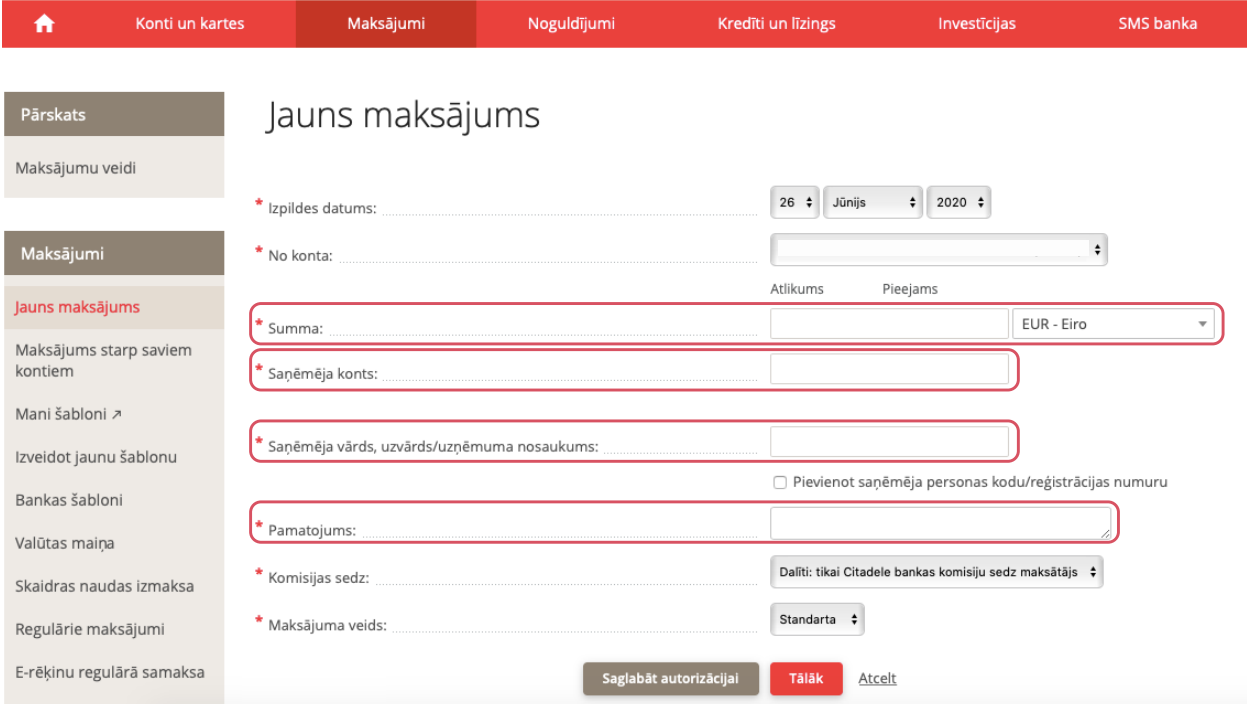Open the No konta account dropdown
This screenshot has height=704, width=1247.
tap(939, 250)
